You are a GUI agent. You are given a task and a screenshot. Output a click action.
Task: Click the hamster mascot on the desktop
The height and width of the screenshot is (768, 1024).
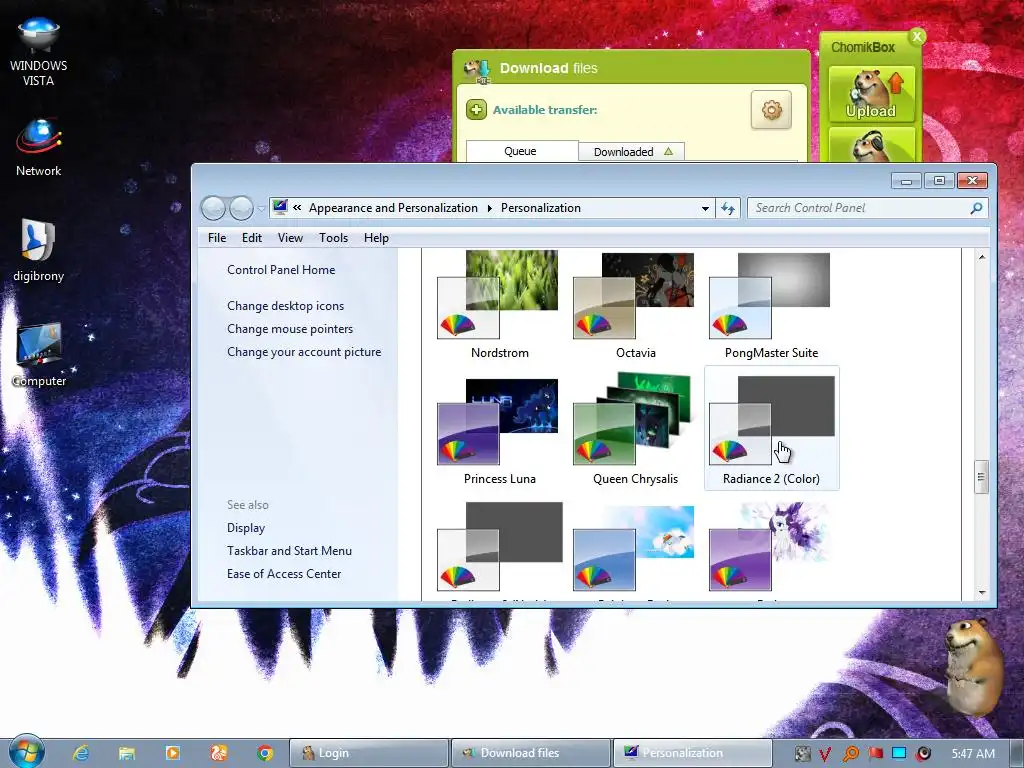click(975, 665)
